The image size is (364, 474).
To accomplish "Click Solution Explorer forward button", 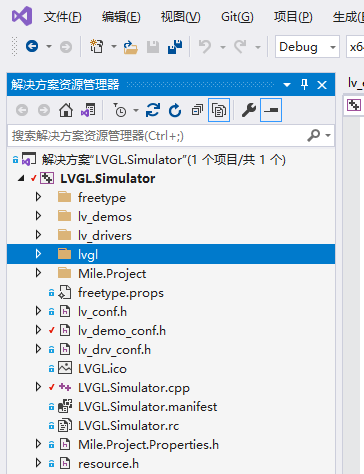I will coord(44,110).
